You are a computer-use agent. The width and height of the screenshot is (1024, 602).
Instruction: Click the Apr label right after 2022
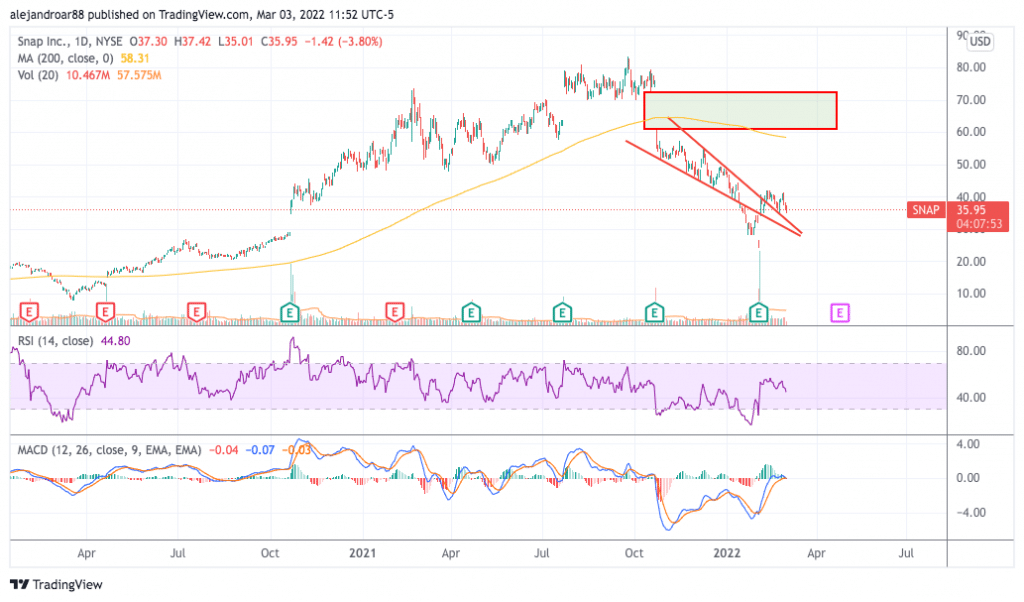(x=816, y=553)
